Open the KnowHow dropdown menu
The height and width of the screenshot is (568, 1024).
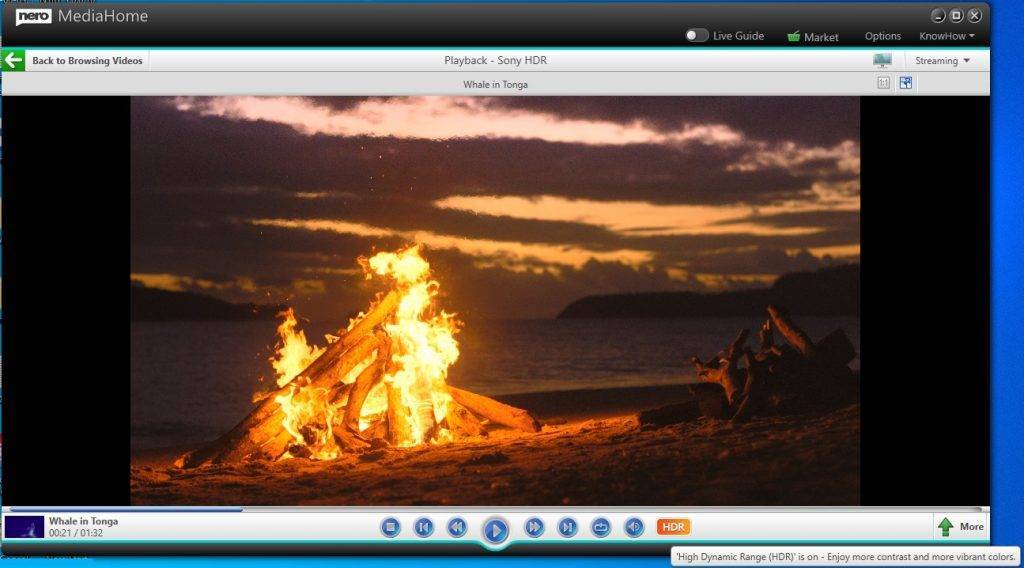click(x=947, y=36)
